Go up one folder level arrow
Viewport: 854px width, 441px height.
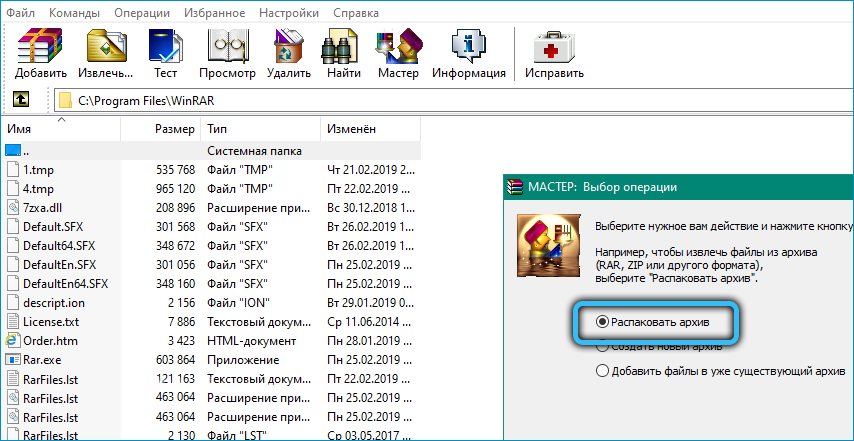point(21,99)
